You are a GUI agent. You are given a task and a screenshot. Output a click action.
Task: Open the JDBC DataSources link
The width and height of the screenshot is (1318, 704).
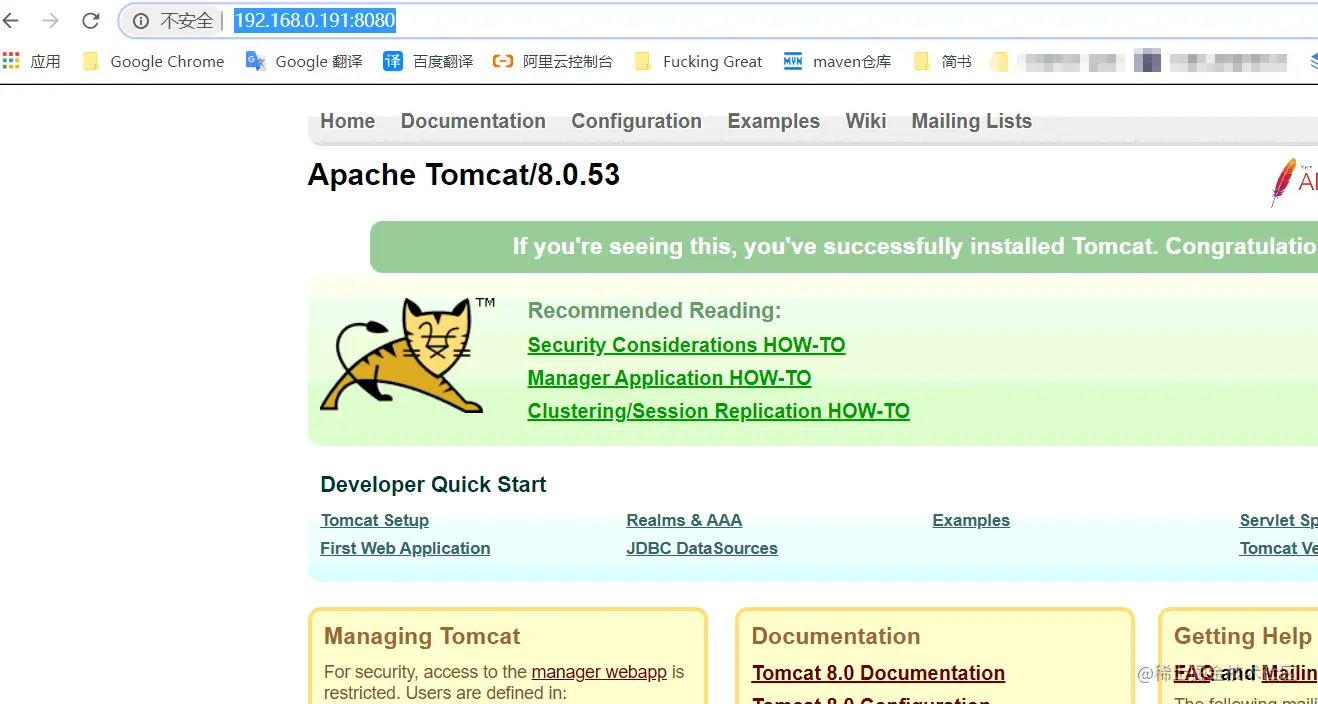(x=702, y=548)
